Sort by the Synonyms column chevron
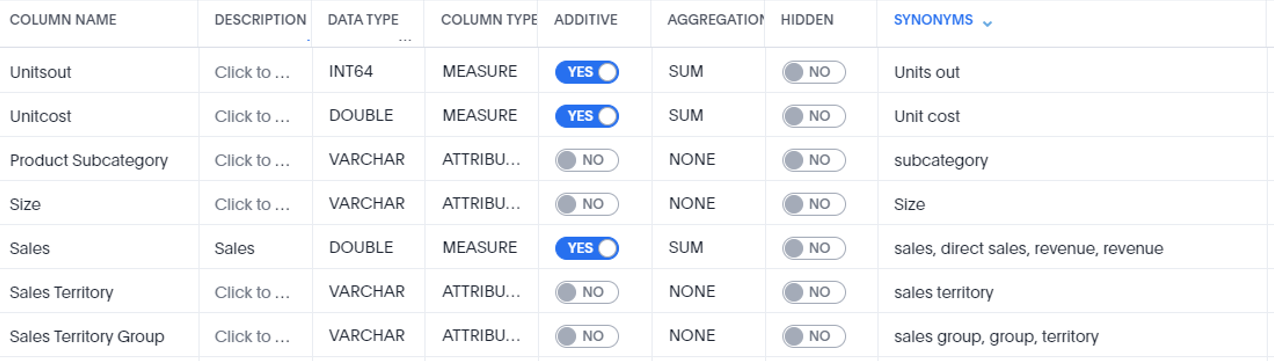The height and width of the screenshot is (361, 1274). tap(988, 22)
